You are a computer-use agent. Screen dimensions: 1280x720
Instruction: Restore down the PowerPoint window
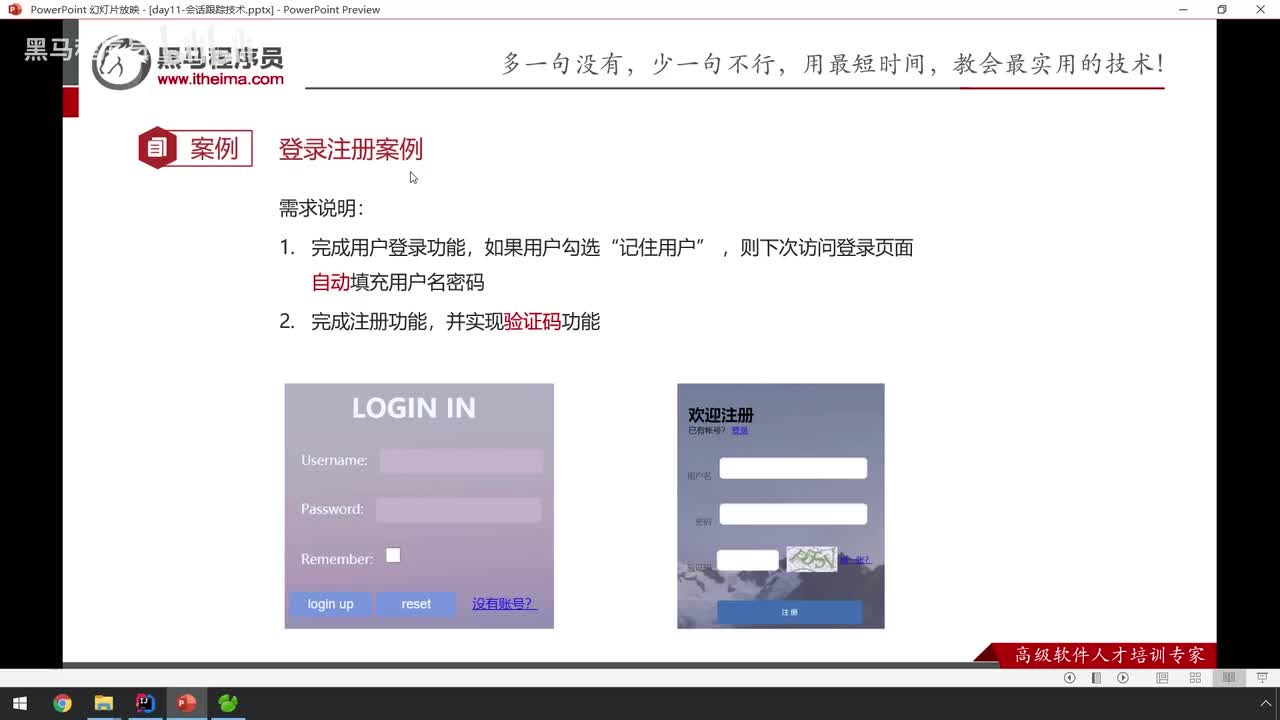coord(1221,9)
